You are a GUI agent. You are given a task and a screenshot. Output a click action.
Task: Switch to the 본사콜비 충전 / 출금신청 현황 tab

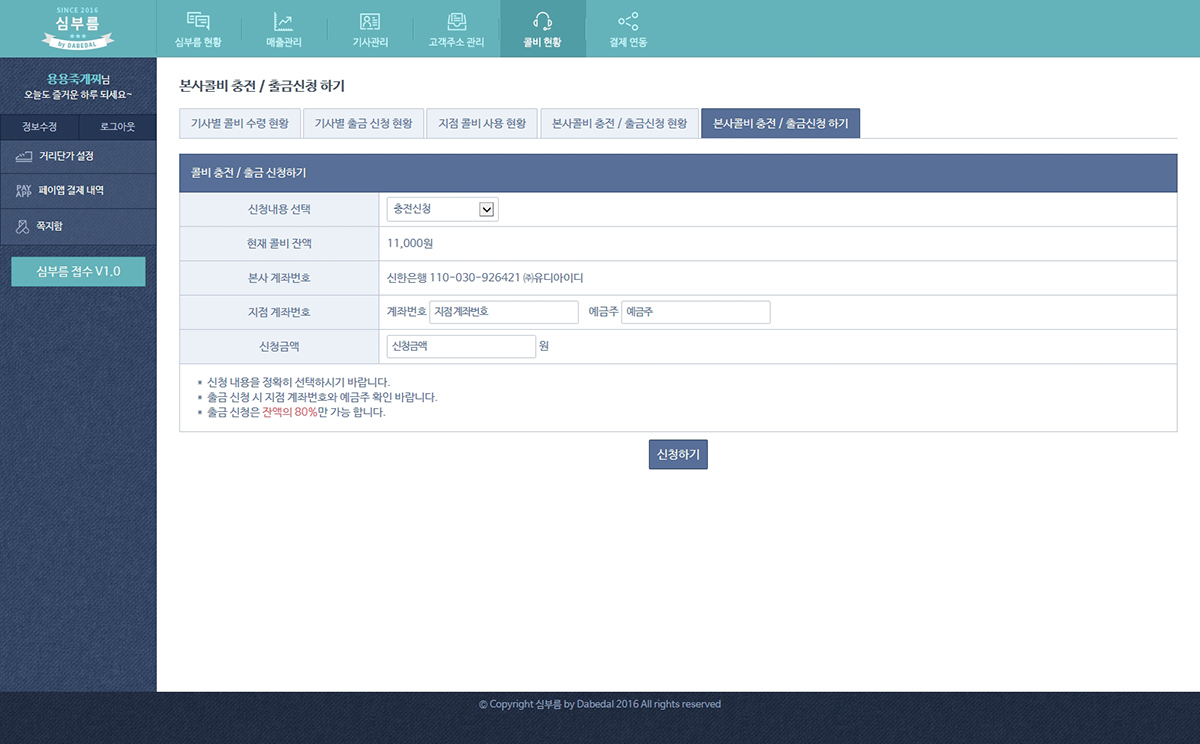(x=619, y=123)
